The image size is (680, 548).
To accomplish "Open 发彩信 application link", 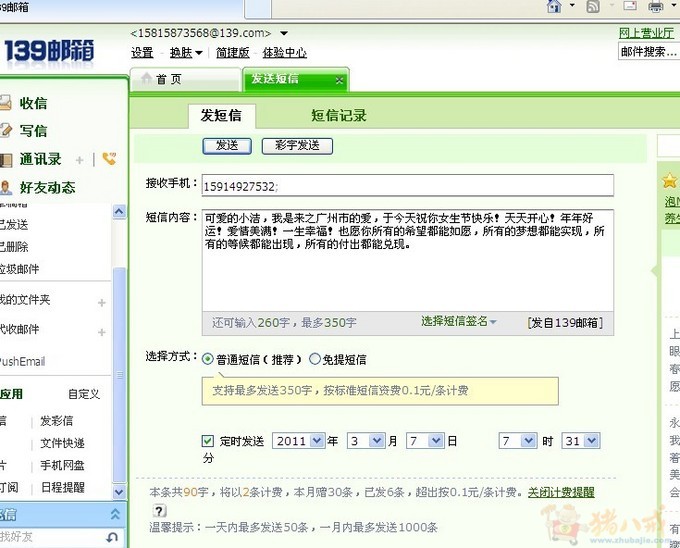I will pyautogui.click(x=56, y=421).
